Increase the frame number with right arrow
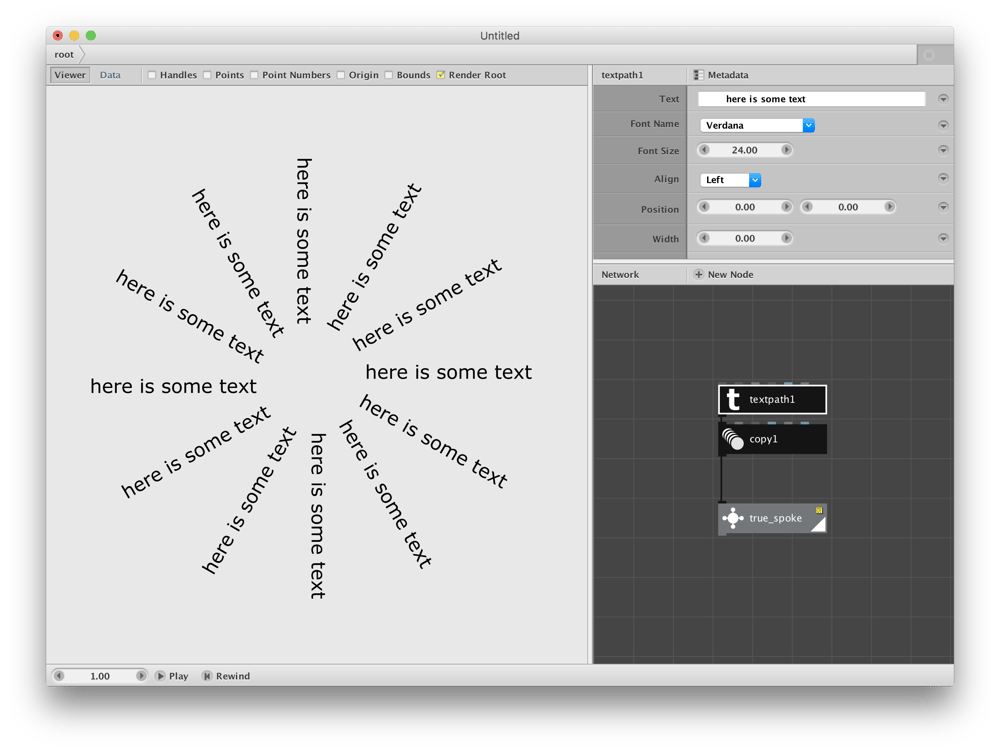This screenshot has height=752, width=1000. tap(140, 675)
